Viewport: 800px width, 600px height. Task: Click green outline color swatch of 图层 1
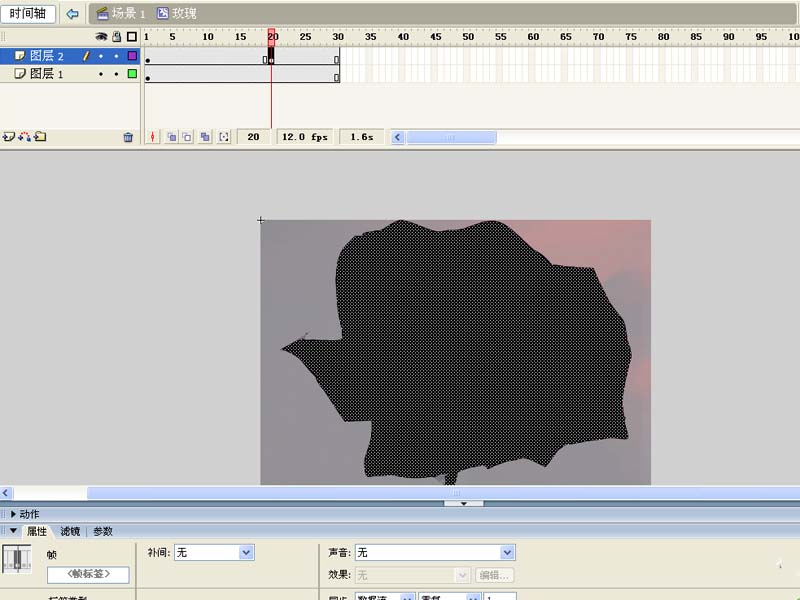pyautogui.click(x=132, y=74)
